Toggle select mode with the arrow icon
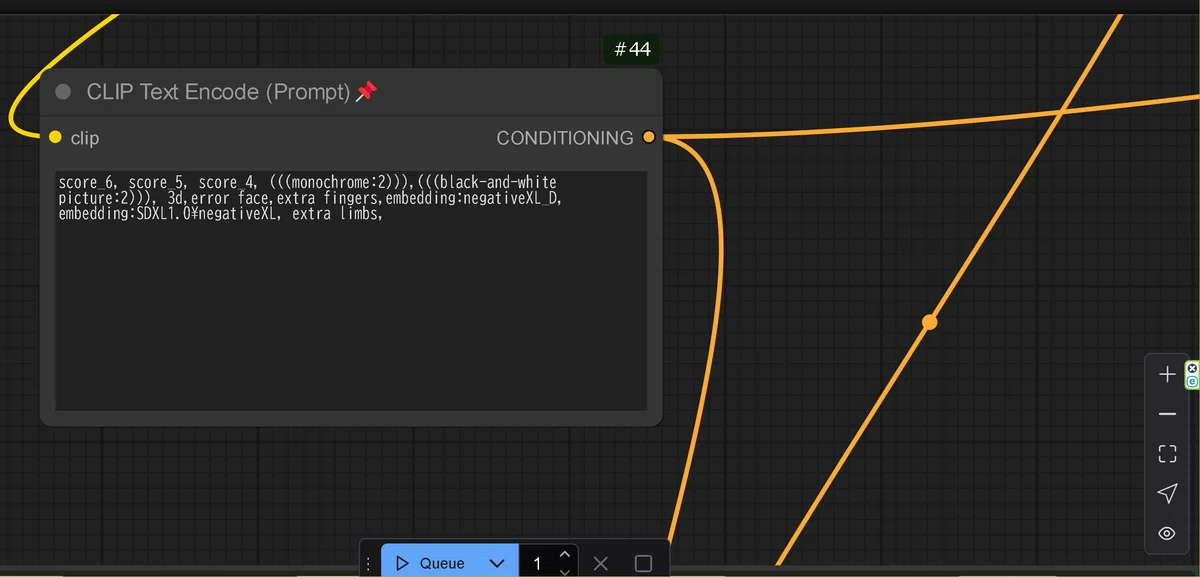Image resolution: width=1200 pixels, height=577 pixels. [x=1167, y=493]
